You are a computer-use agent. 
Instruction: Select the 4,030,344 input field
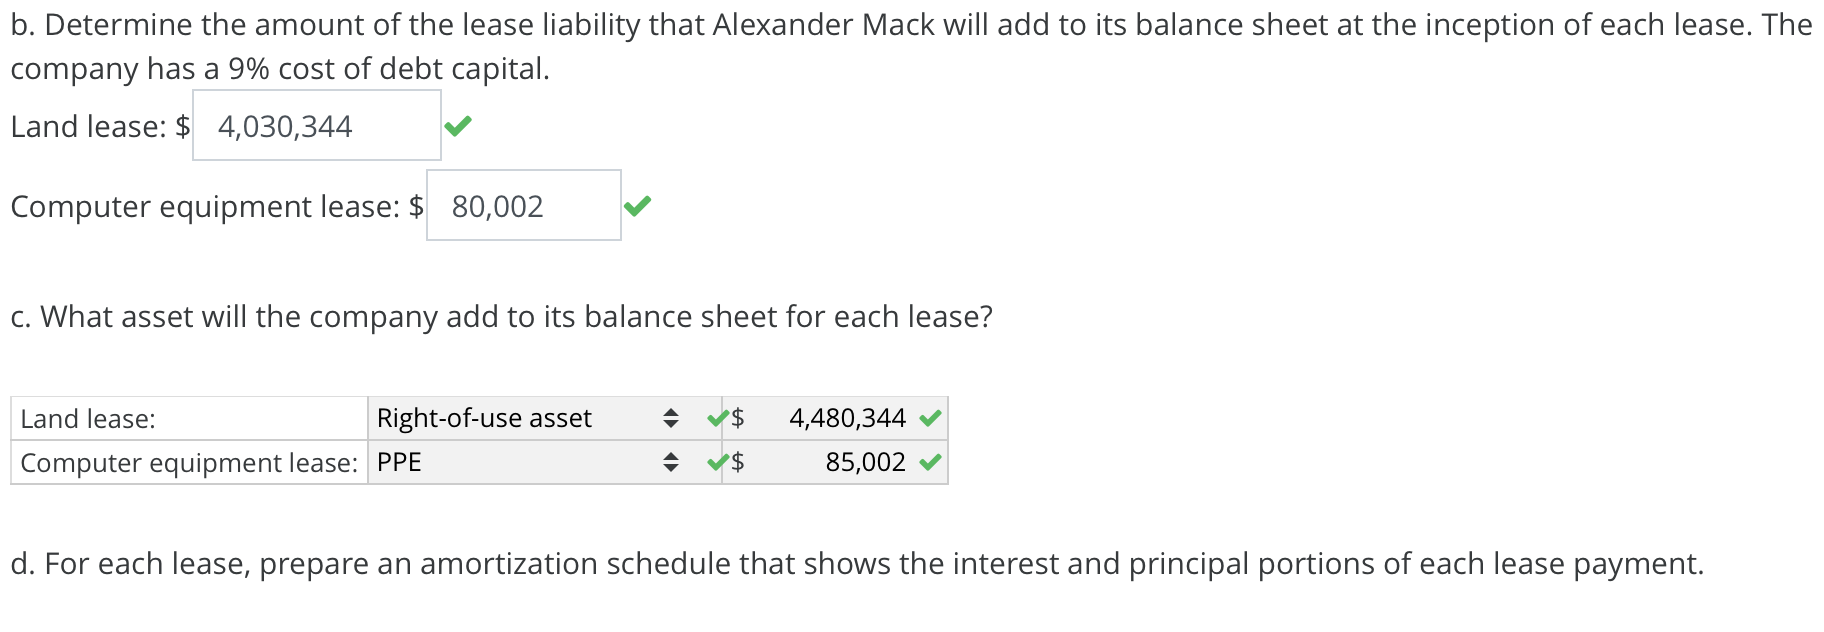[315, 126]
